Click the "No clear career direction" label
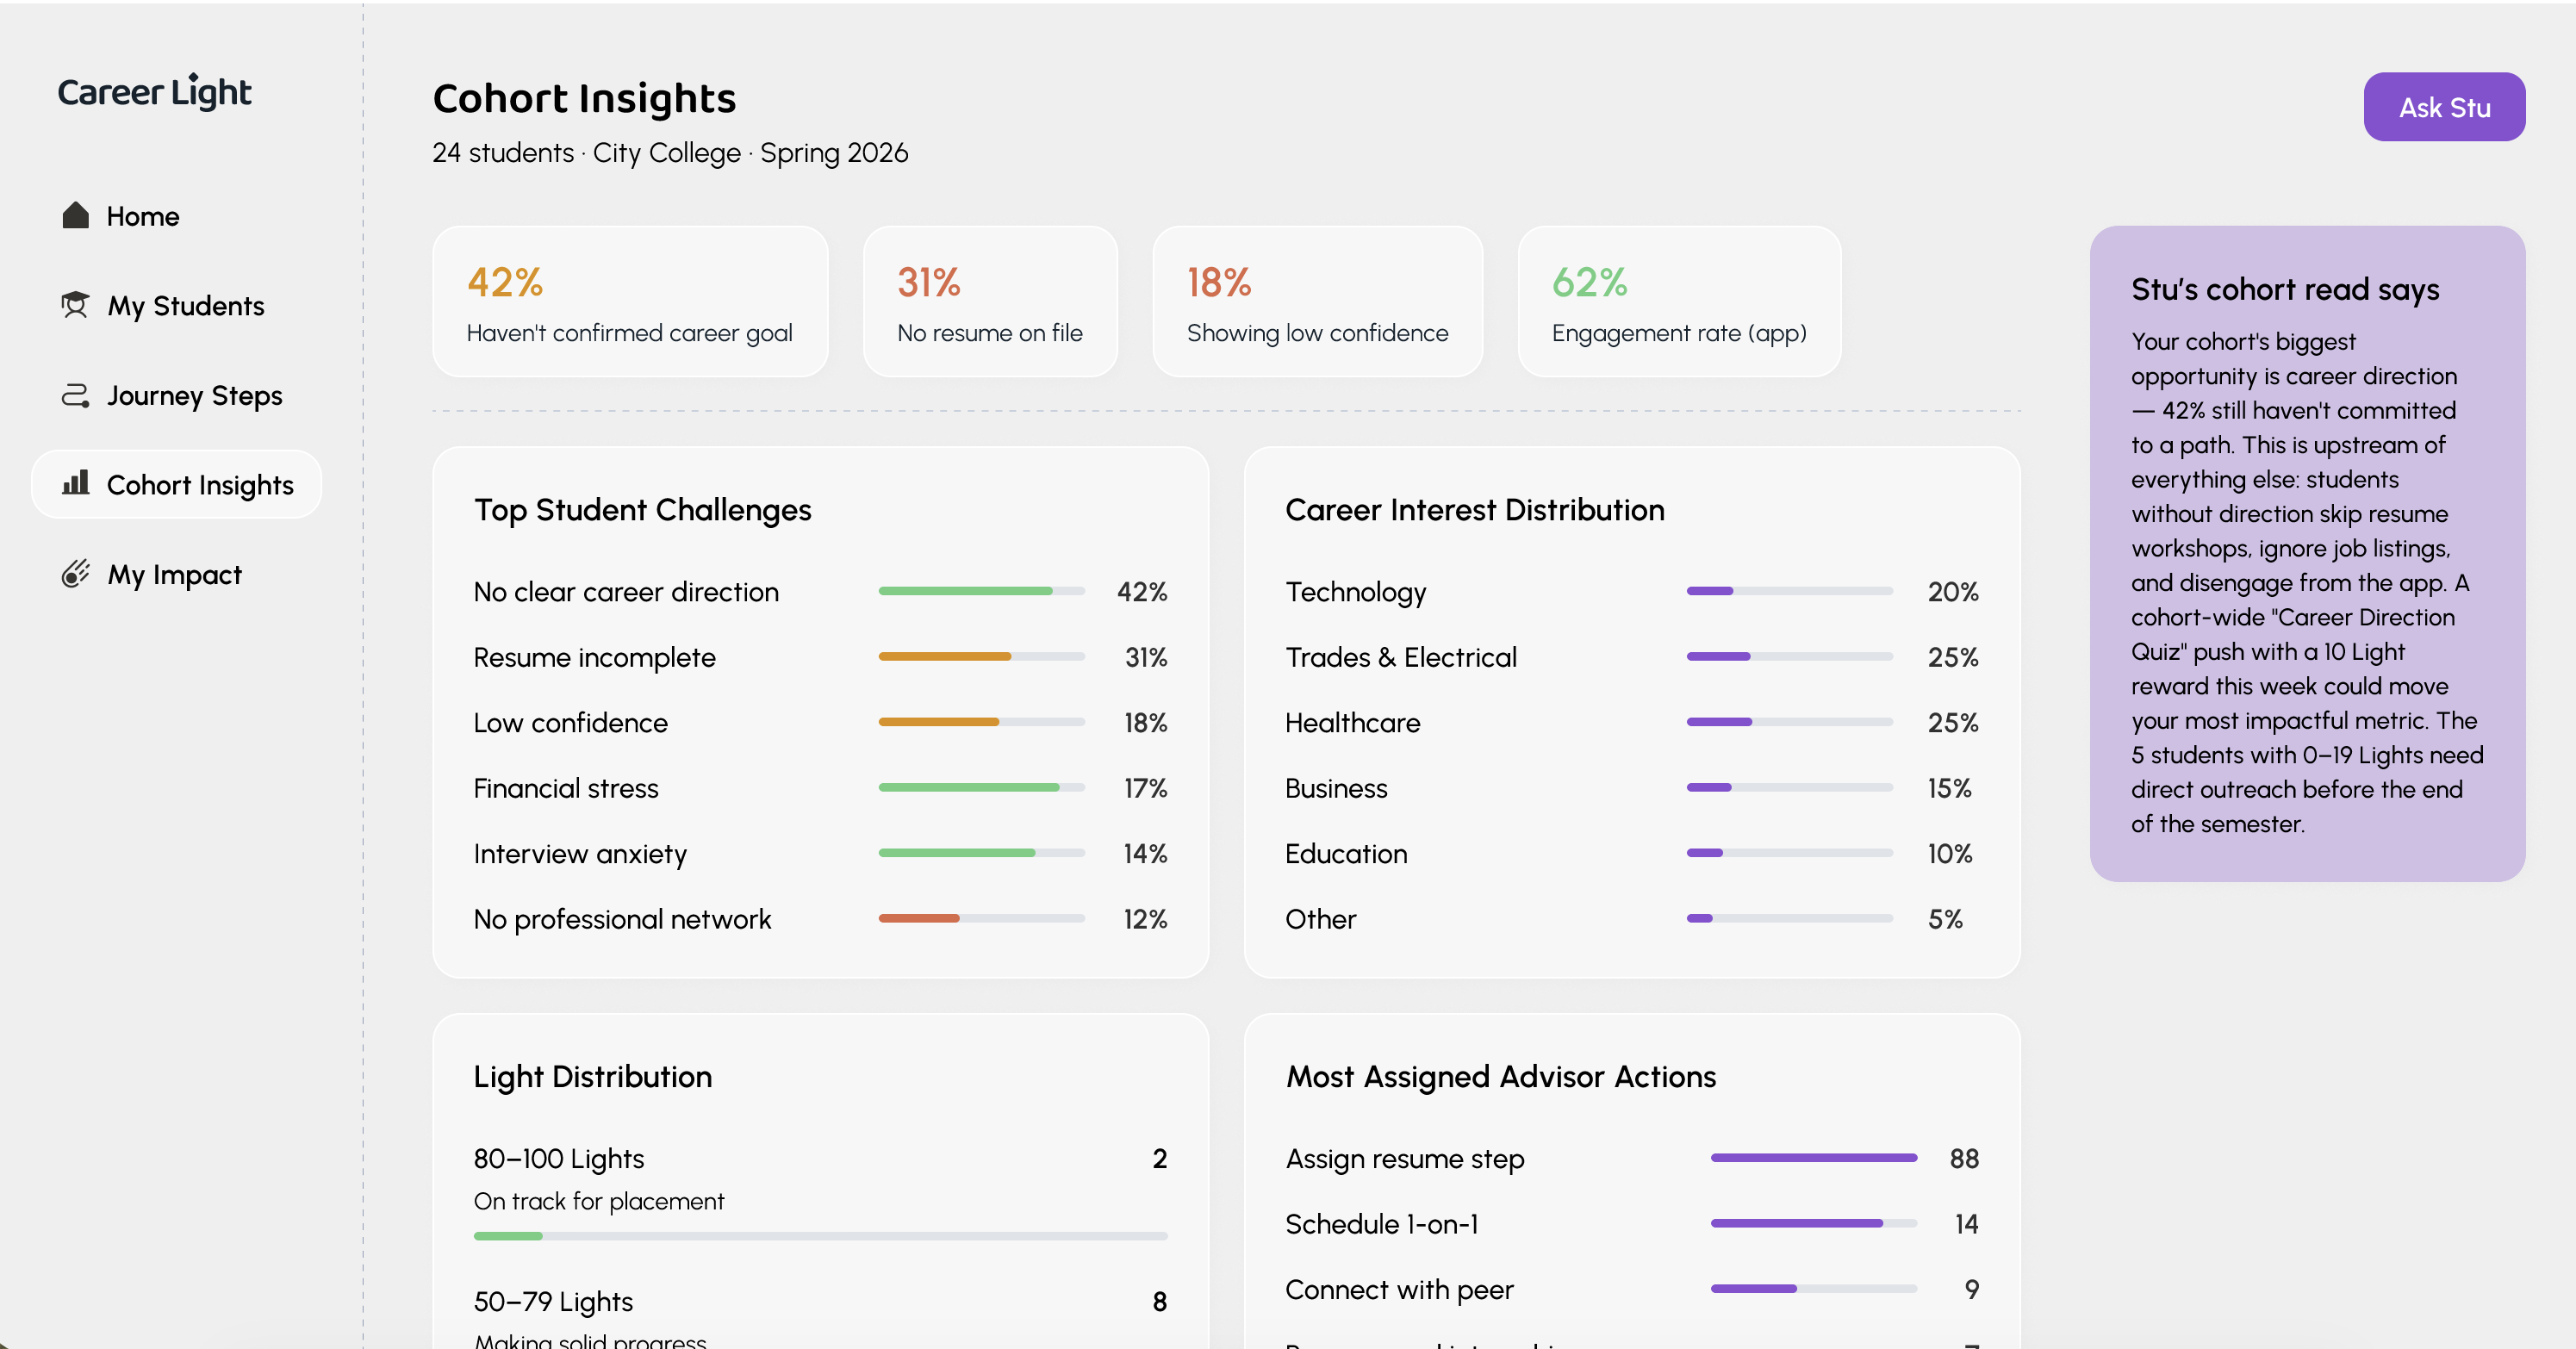The image size is (2576, 1349). tap(626, 592)
